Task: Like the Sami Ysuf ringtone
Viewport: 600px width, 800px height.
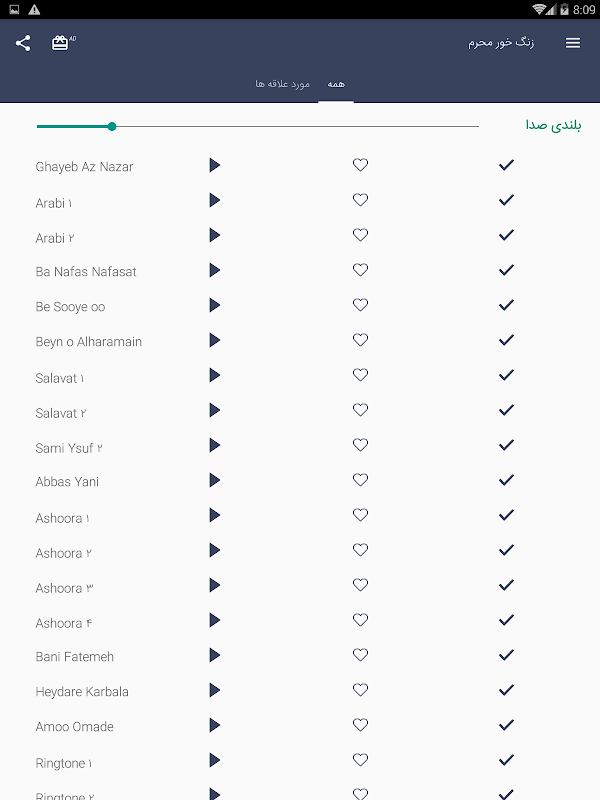Action: pyautogui.click(x=361, y=445)
